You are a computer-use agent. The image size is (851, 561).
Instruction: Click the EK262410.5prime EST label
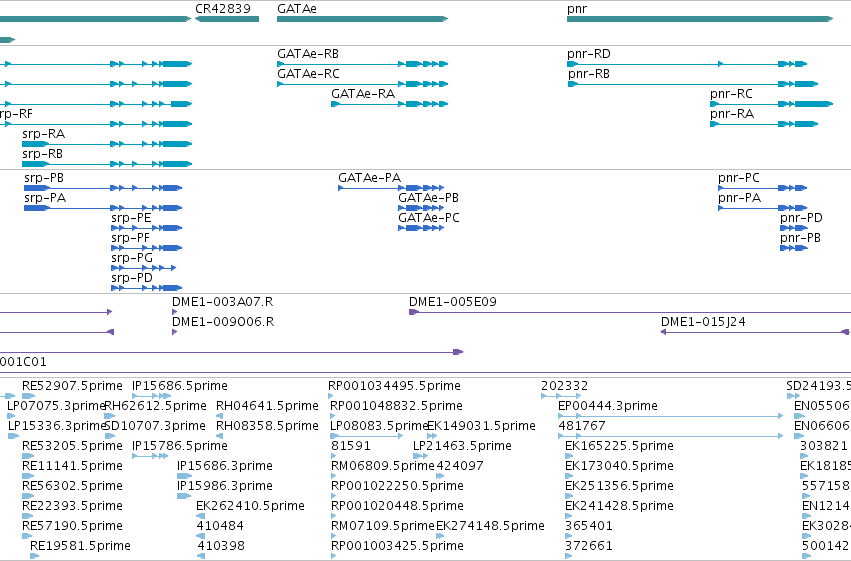(x=250, y=507)
